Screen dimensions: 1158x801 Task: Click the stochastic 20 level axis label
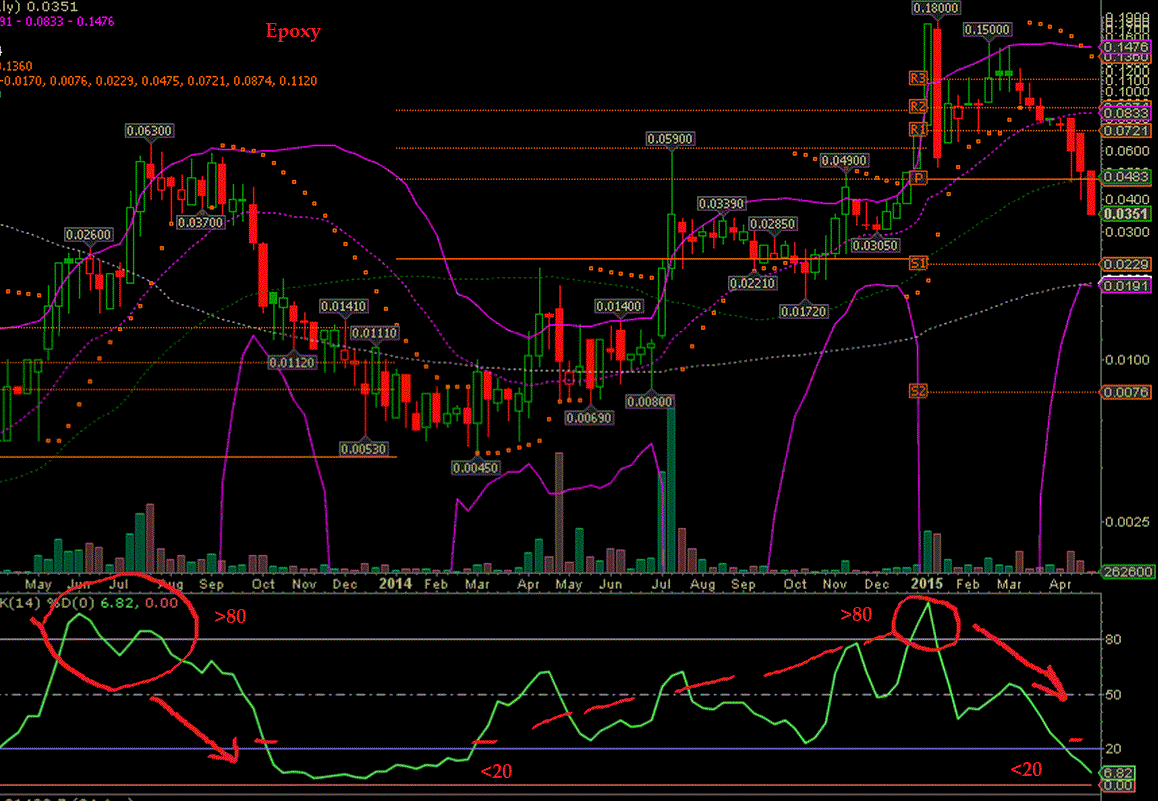pyautogui.click(x=1114, y=749)
